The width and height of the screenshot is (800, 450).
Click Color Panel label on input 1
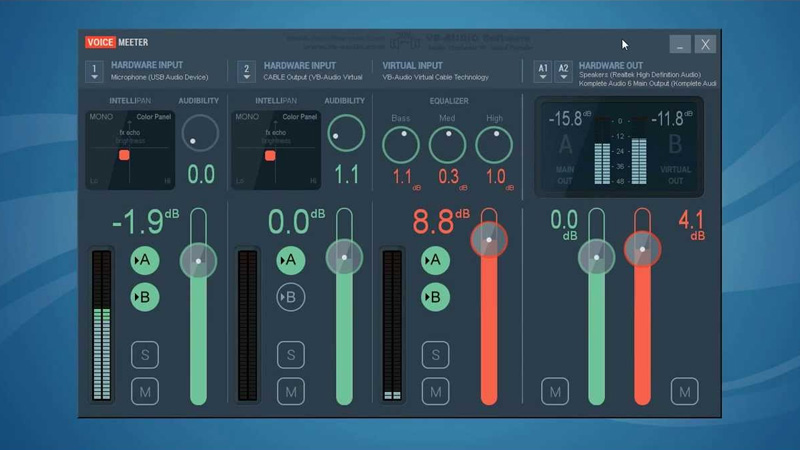[x=154, y=117]
